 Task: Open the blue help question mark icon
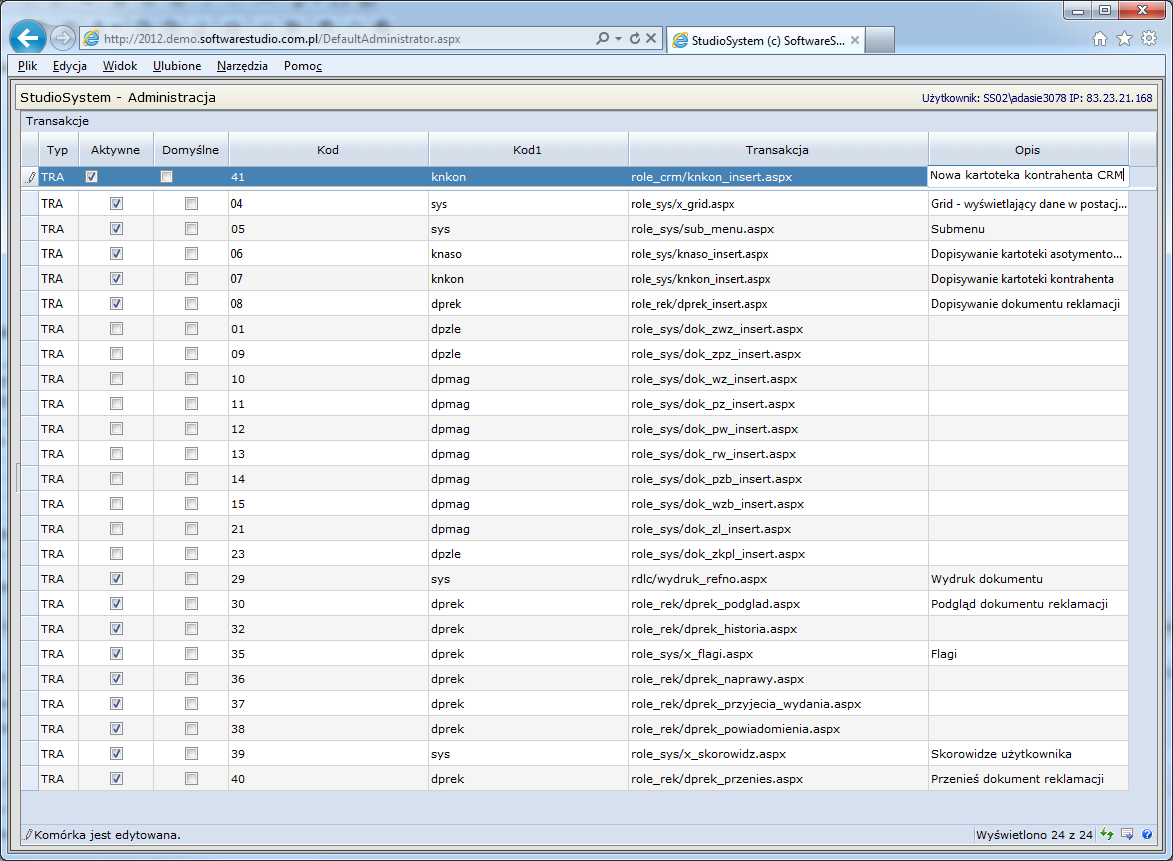point(1147,834)
